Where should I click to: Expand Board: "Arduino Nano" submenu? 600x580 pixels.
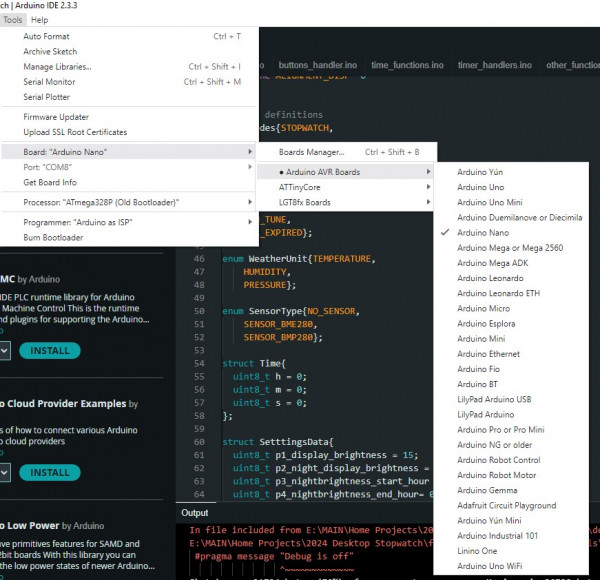129,152
